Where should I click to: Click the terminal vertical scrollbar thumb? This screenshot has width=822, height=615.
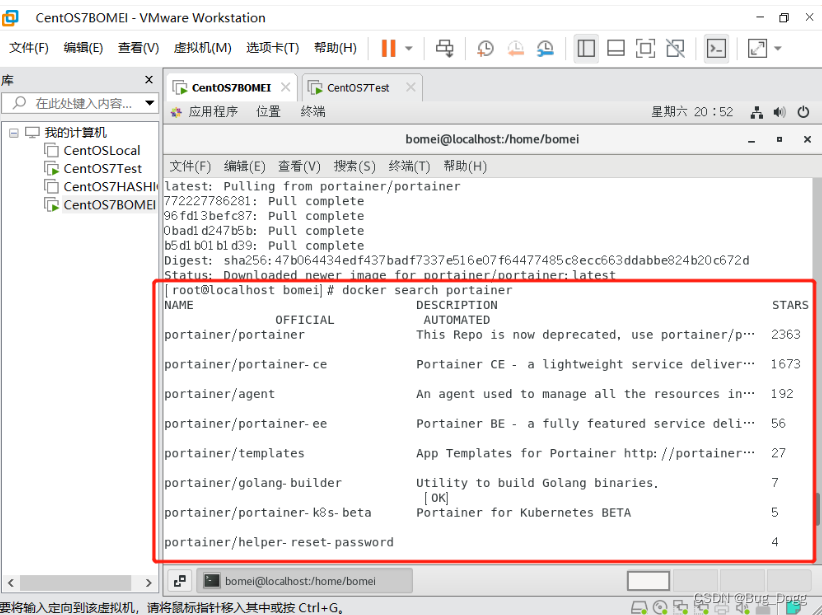(x=817, y=509)
